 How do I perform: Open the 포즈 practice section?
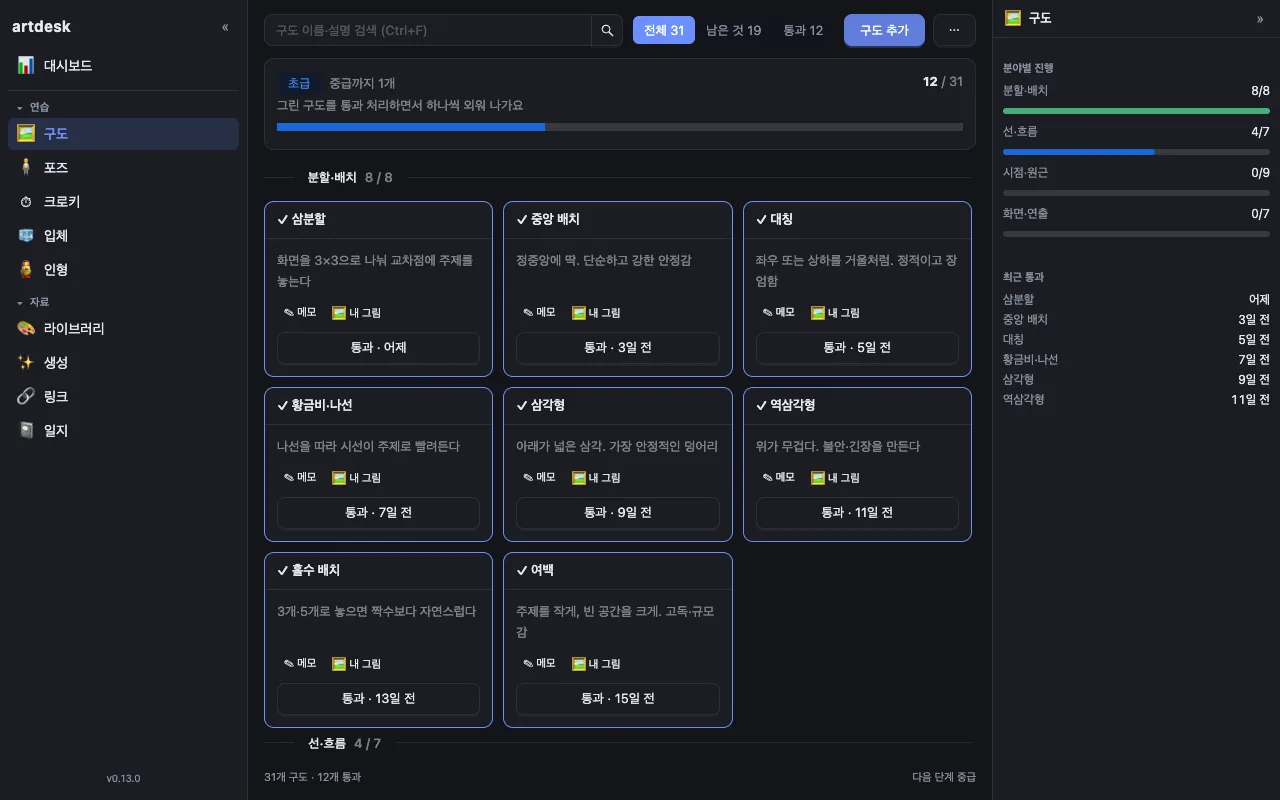(x=123, y=167)
